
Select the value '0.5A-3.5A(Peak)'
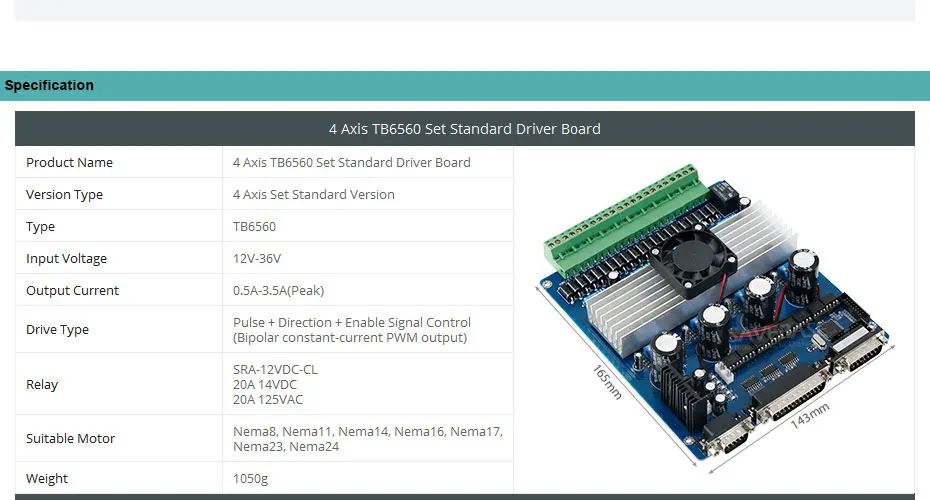pyautogui.click(x=279, y=291)
